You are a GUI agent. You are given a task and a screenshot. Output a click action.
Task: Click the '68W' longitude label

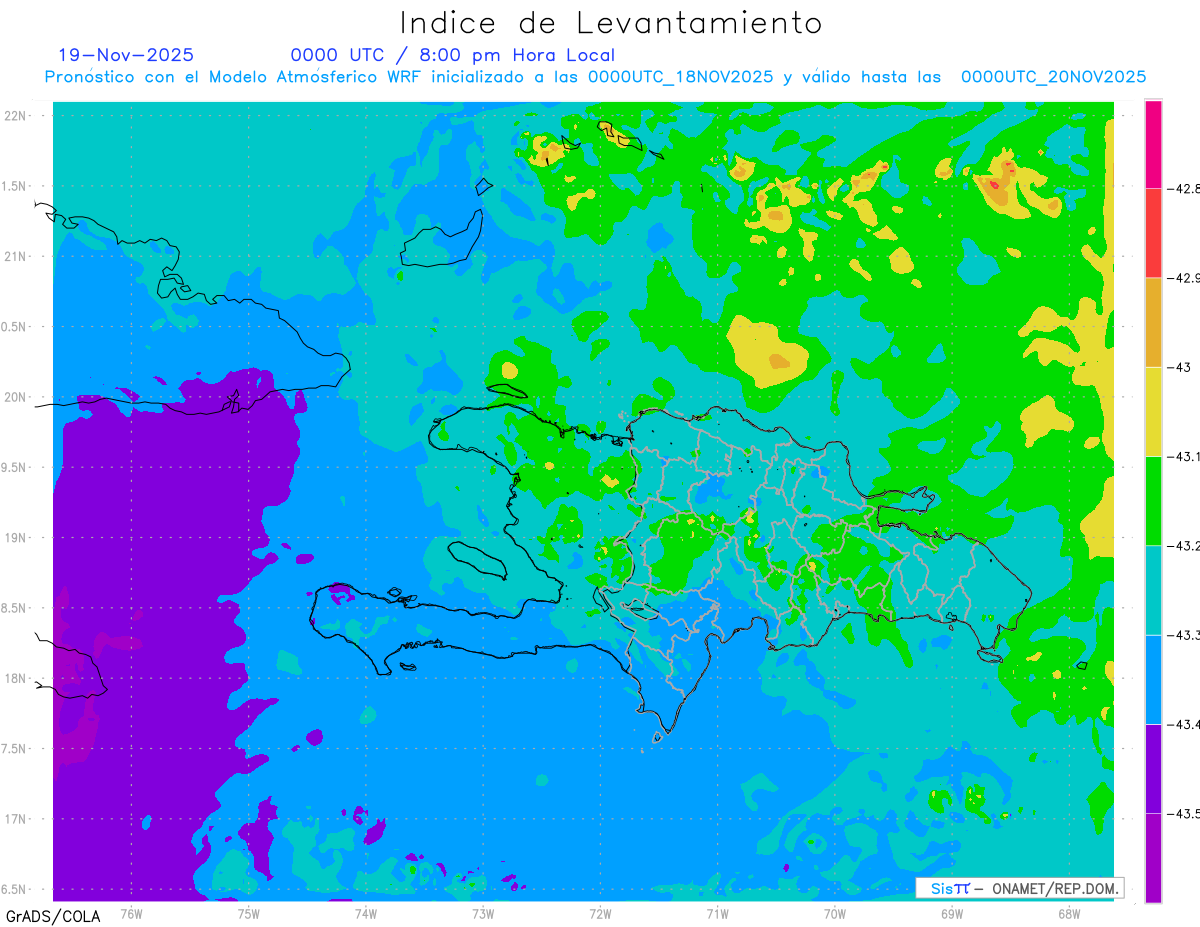tap(1069, 913)
